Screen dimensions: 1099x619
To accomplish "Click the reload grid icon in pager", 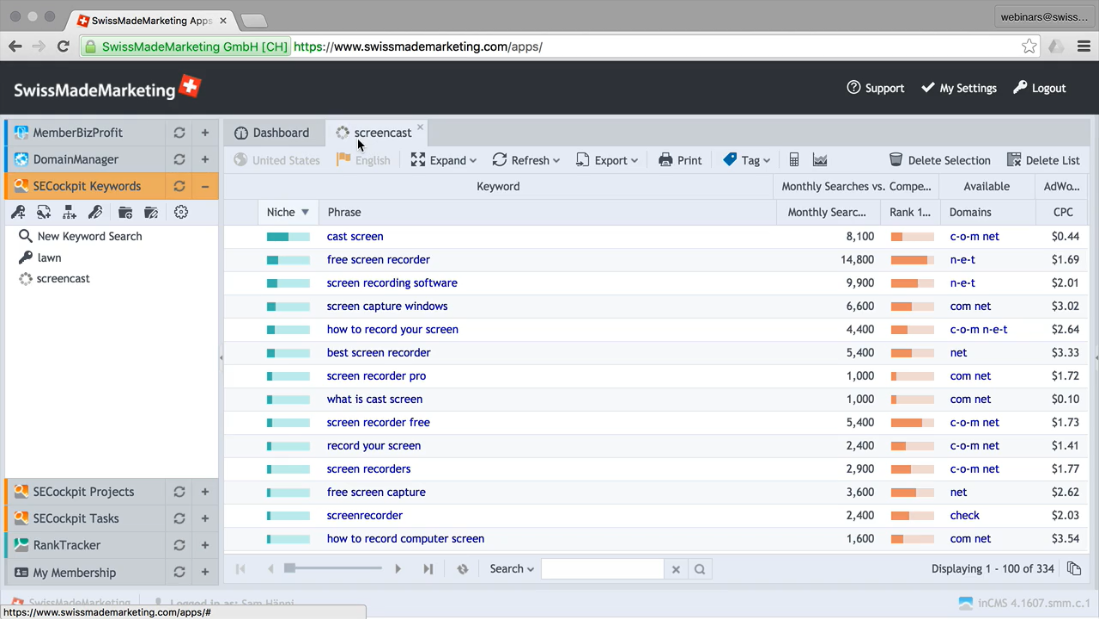I will [463, 569].
